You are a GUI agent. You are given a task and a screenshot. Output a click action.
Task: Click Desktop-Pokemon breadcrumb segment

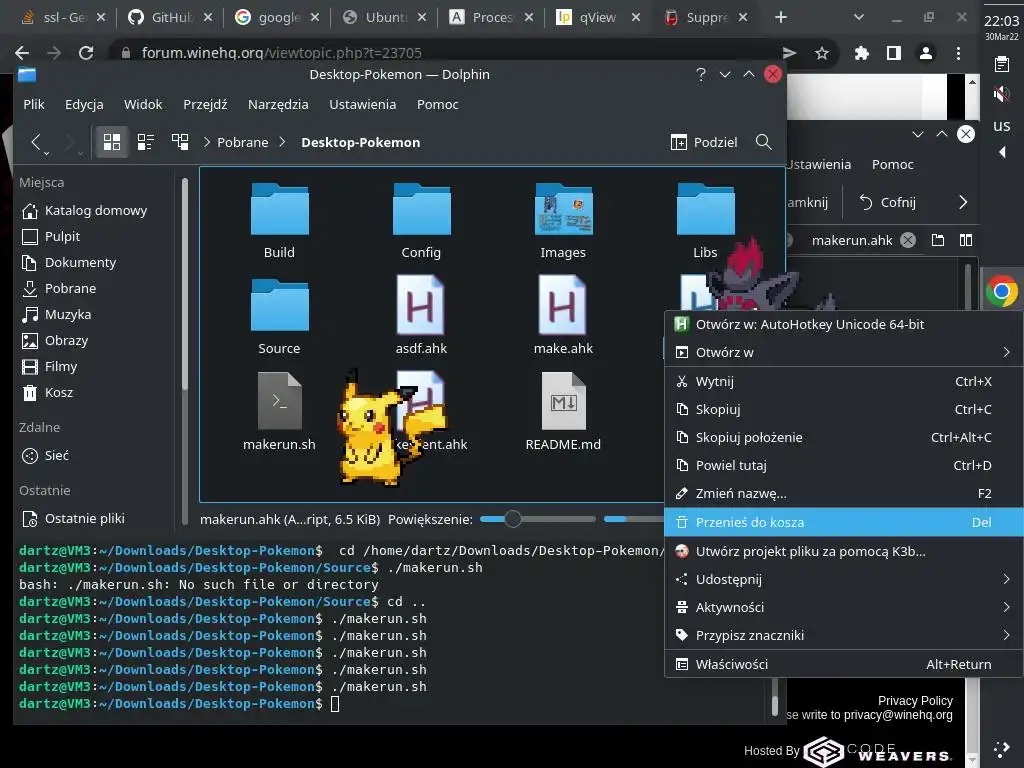click(x=360, y=142)
